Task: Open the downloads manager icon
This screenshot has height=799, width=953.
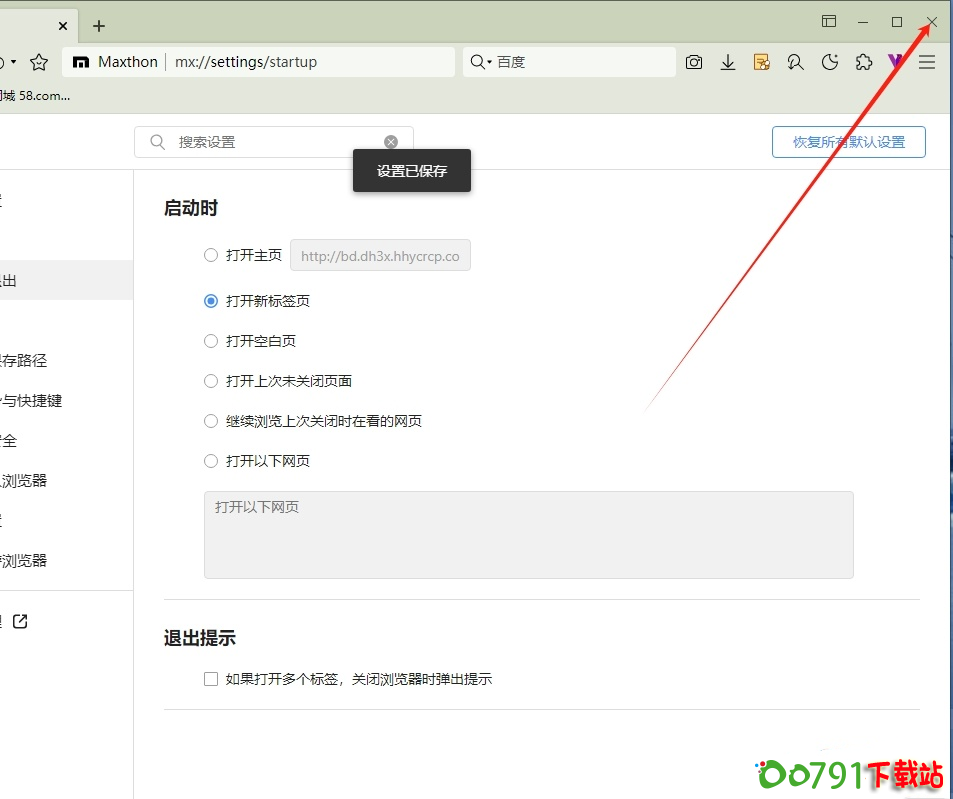Action: [x=728, y=62]
